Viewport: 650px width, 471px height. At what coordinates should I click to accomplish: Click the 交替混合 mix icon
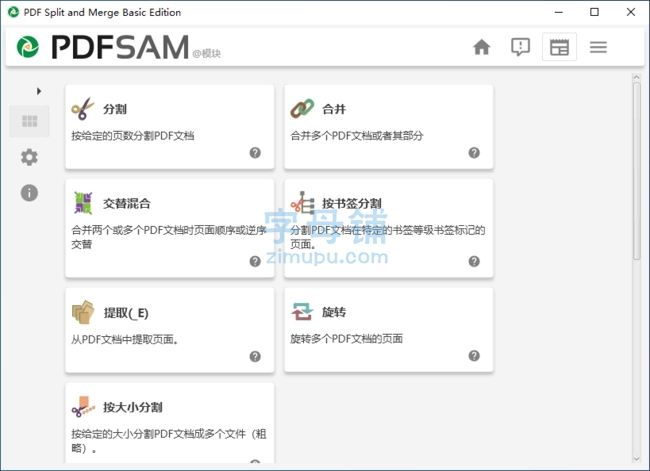point(83,203)
